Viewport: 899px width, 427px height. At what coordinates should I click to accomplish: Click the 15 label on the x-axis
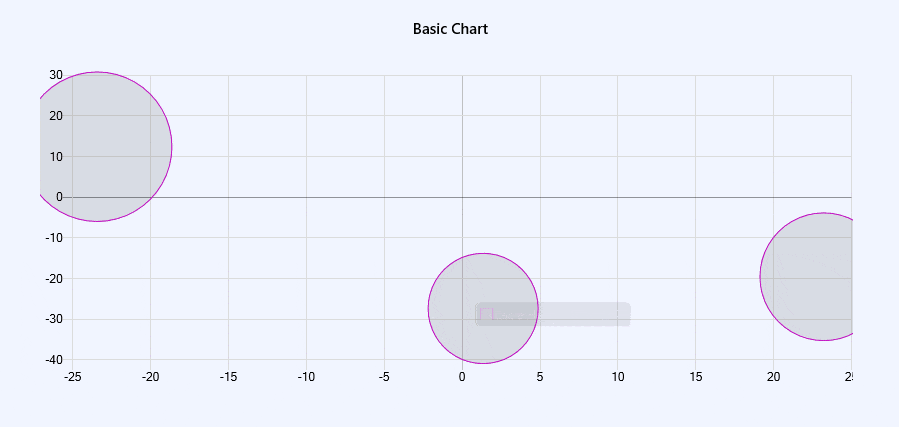[x=695, y=377]
